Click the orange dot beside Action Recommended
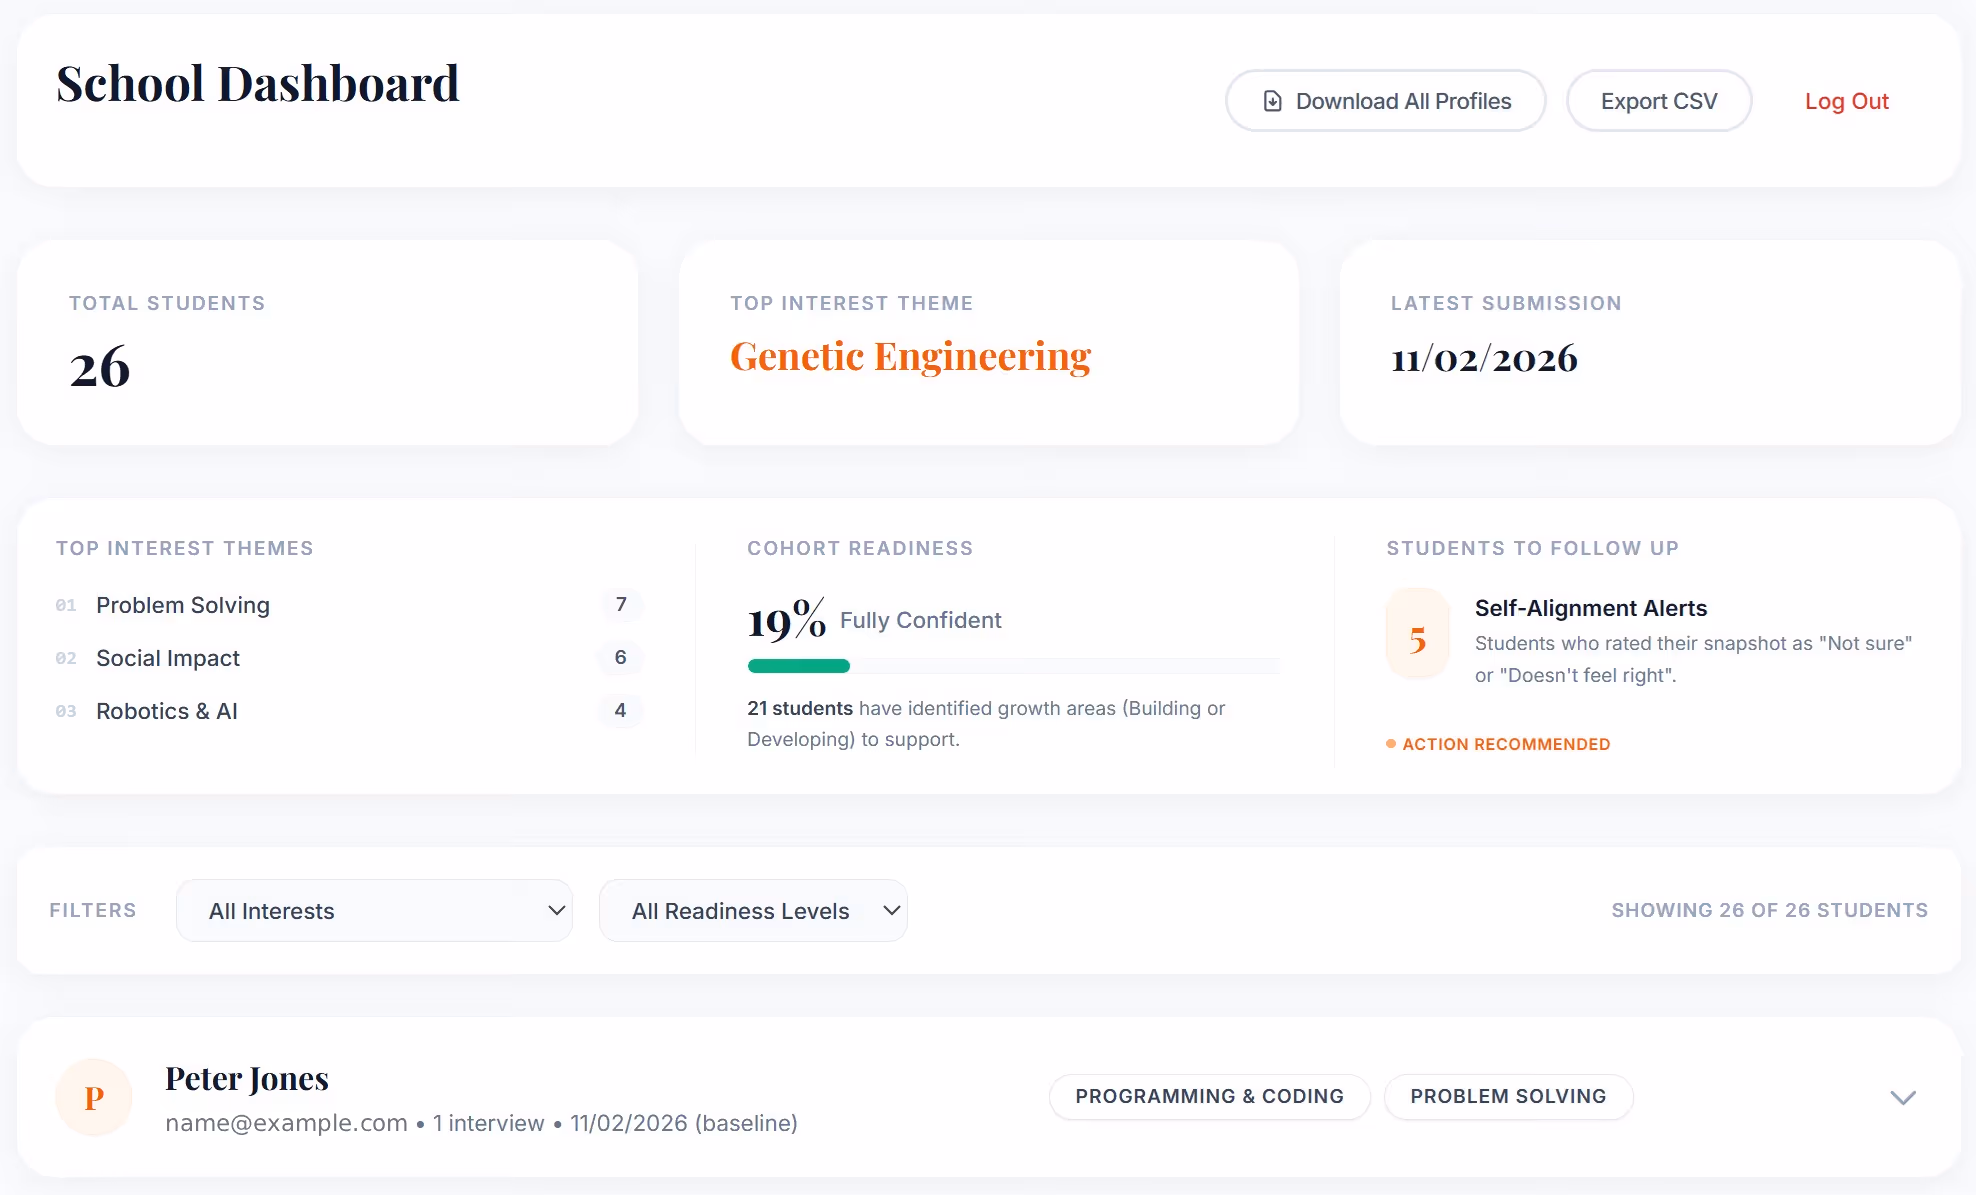This screenshot has width=1976, height=1195. tap(1391, 744)
